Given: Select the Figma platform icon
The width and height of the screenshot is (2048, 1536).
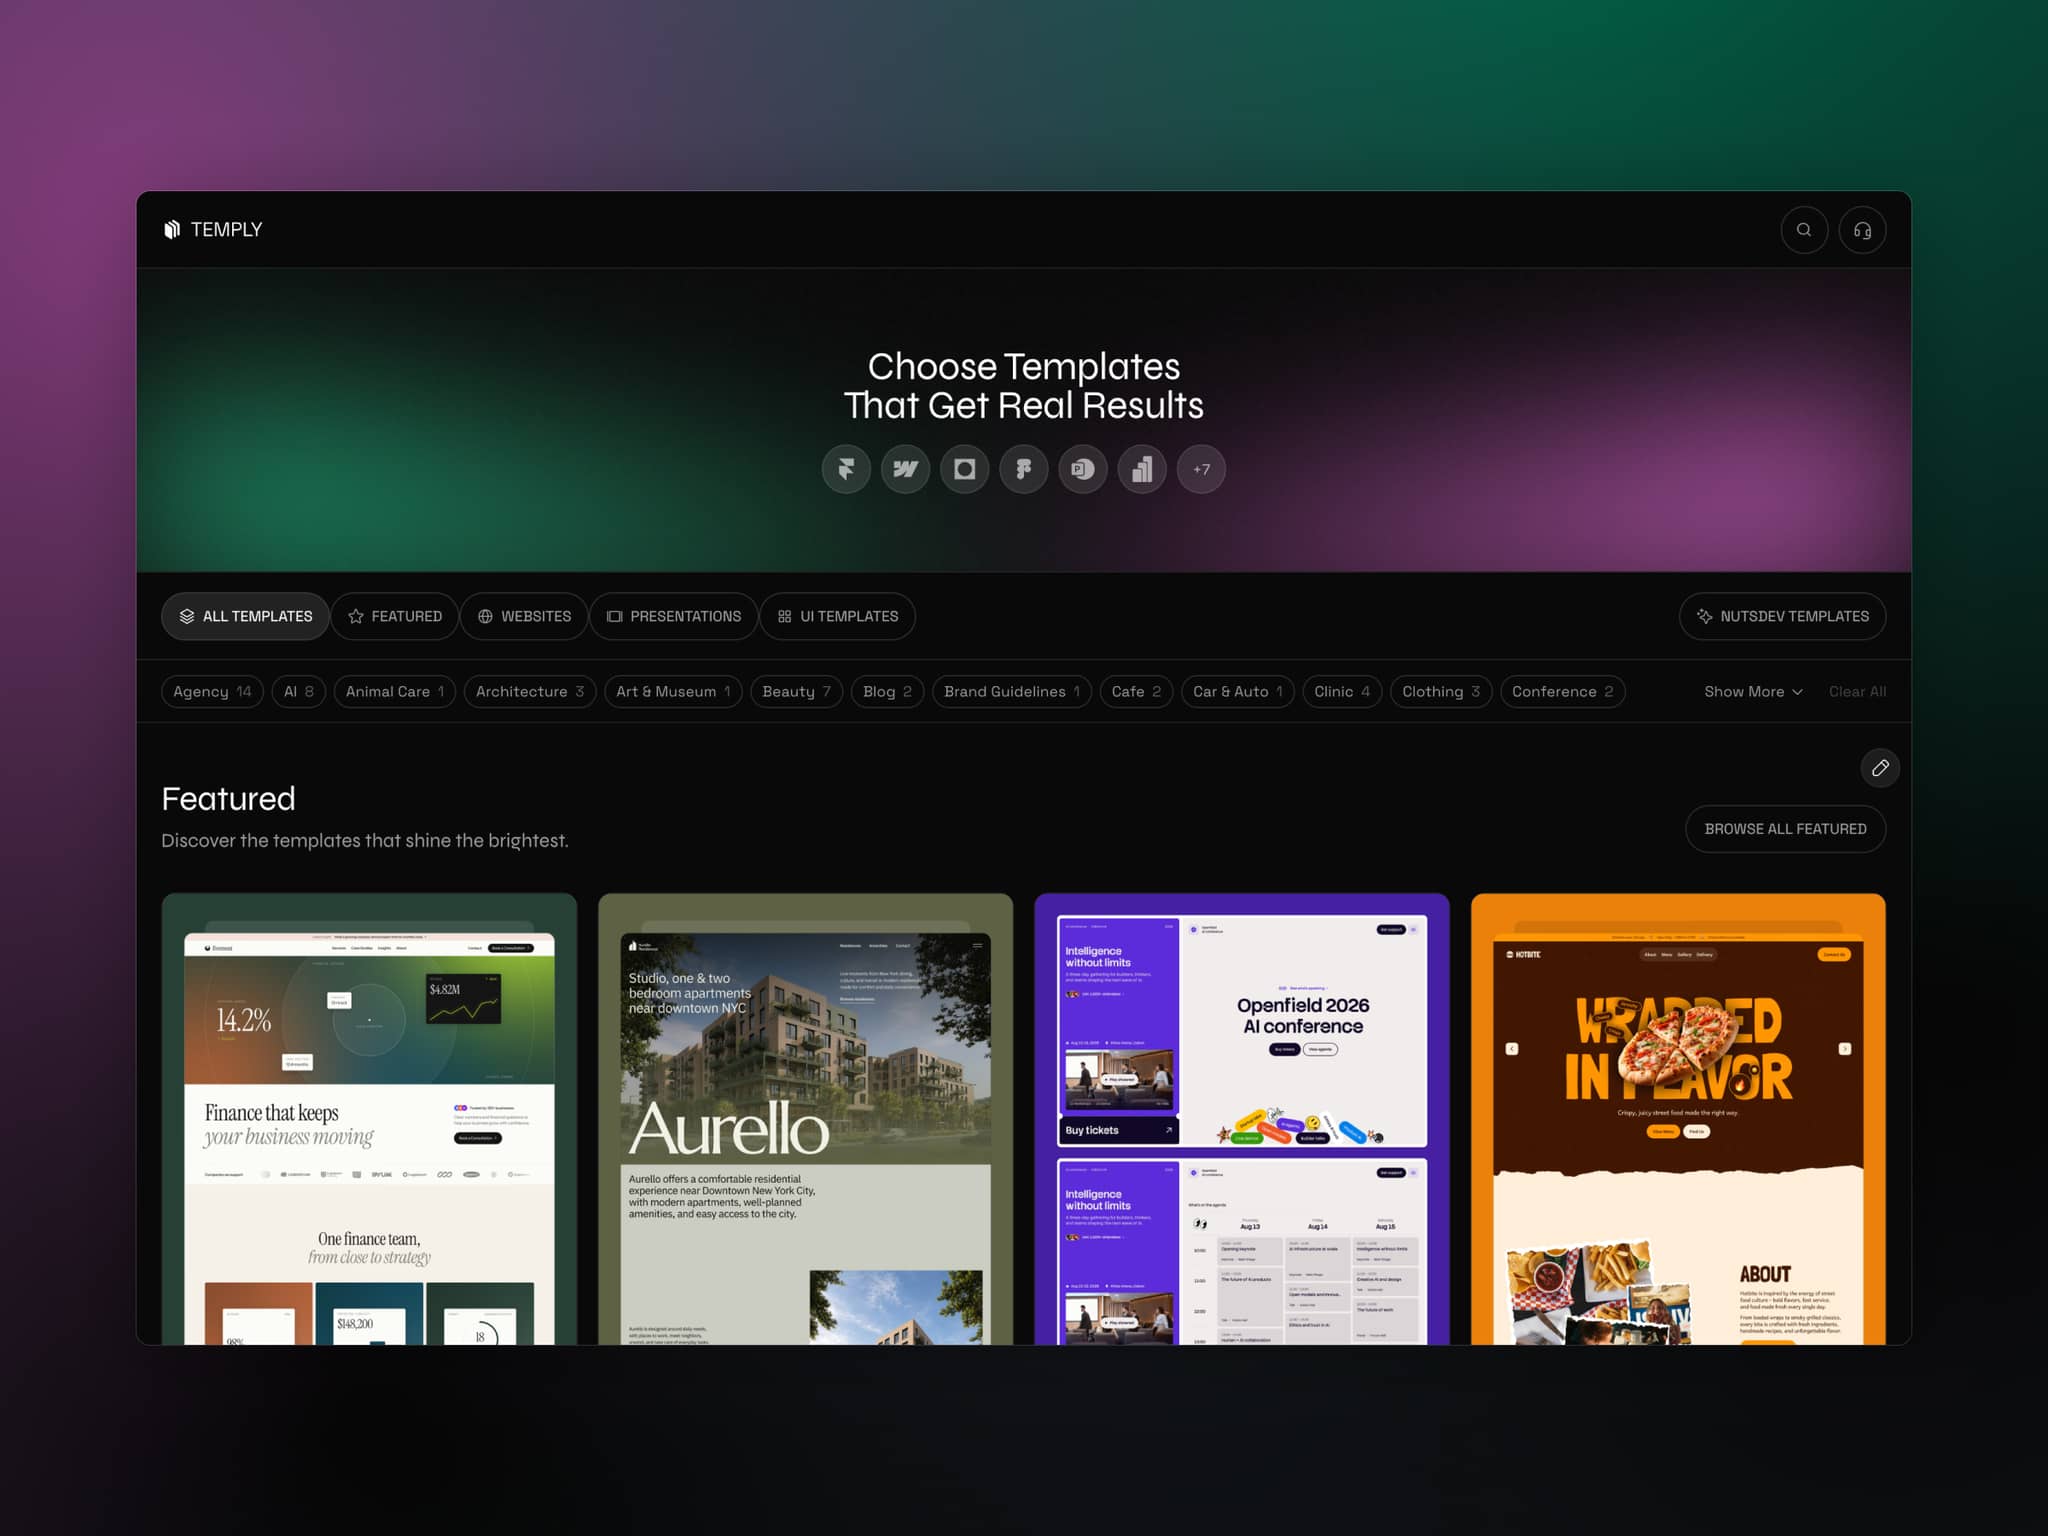Looking at the screenshot, I should click(1023, 469).
